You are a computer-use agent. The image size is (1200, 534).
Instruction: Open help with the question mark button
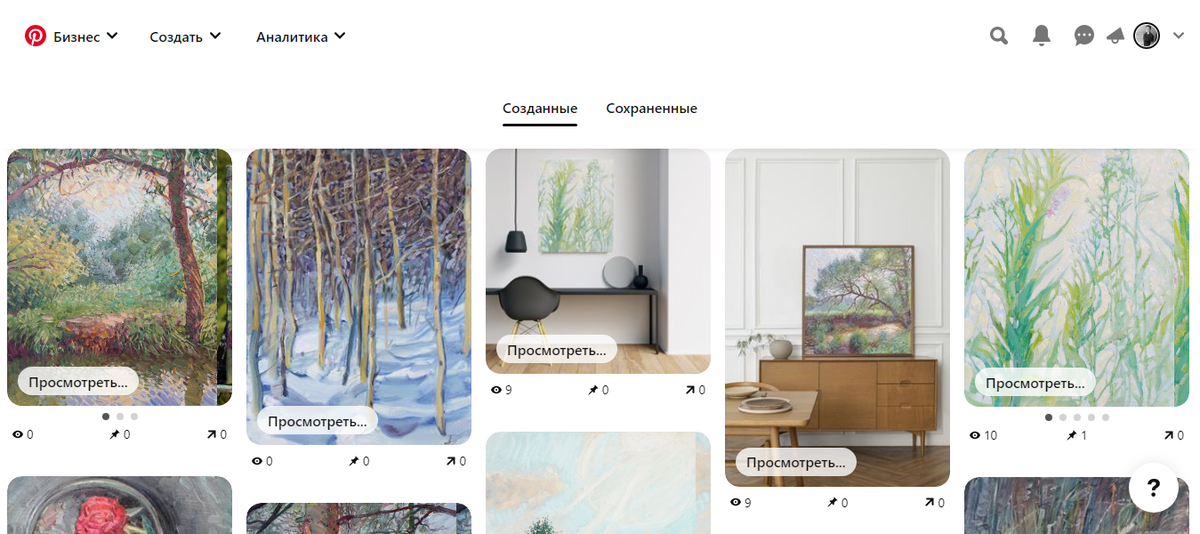click(x=1154, y=488)
